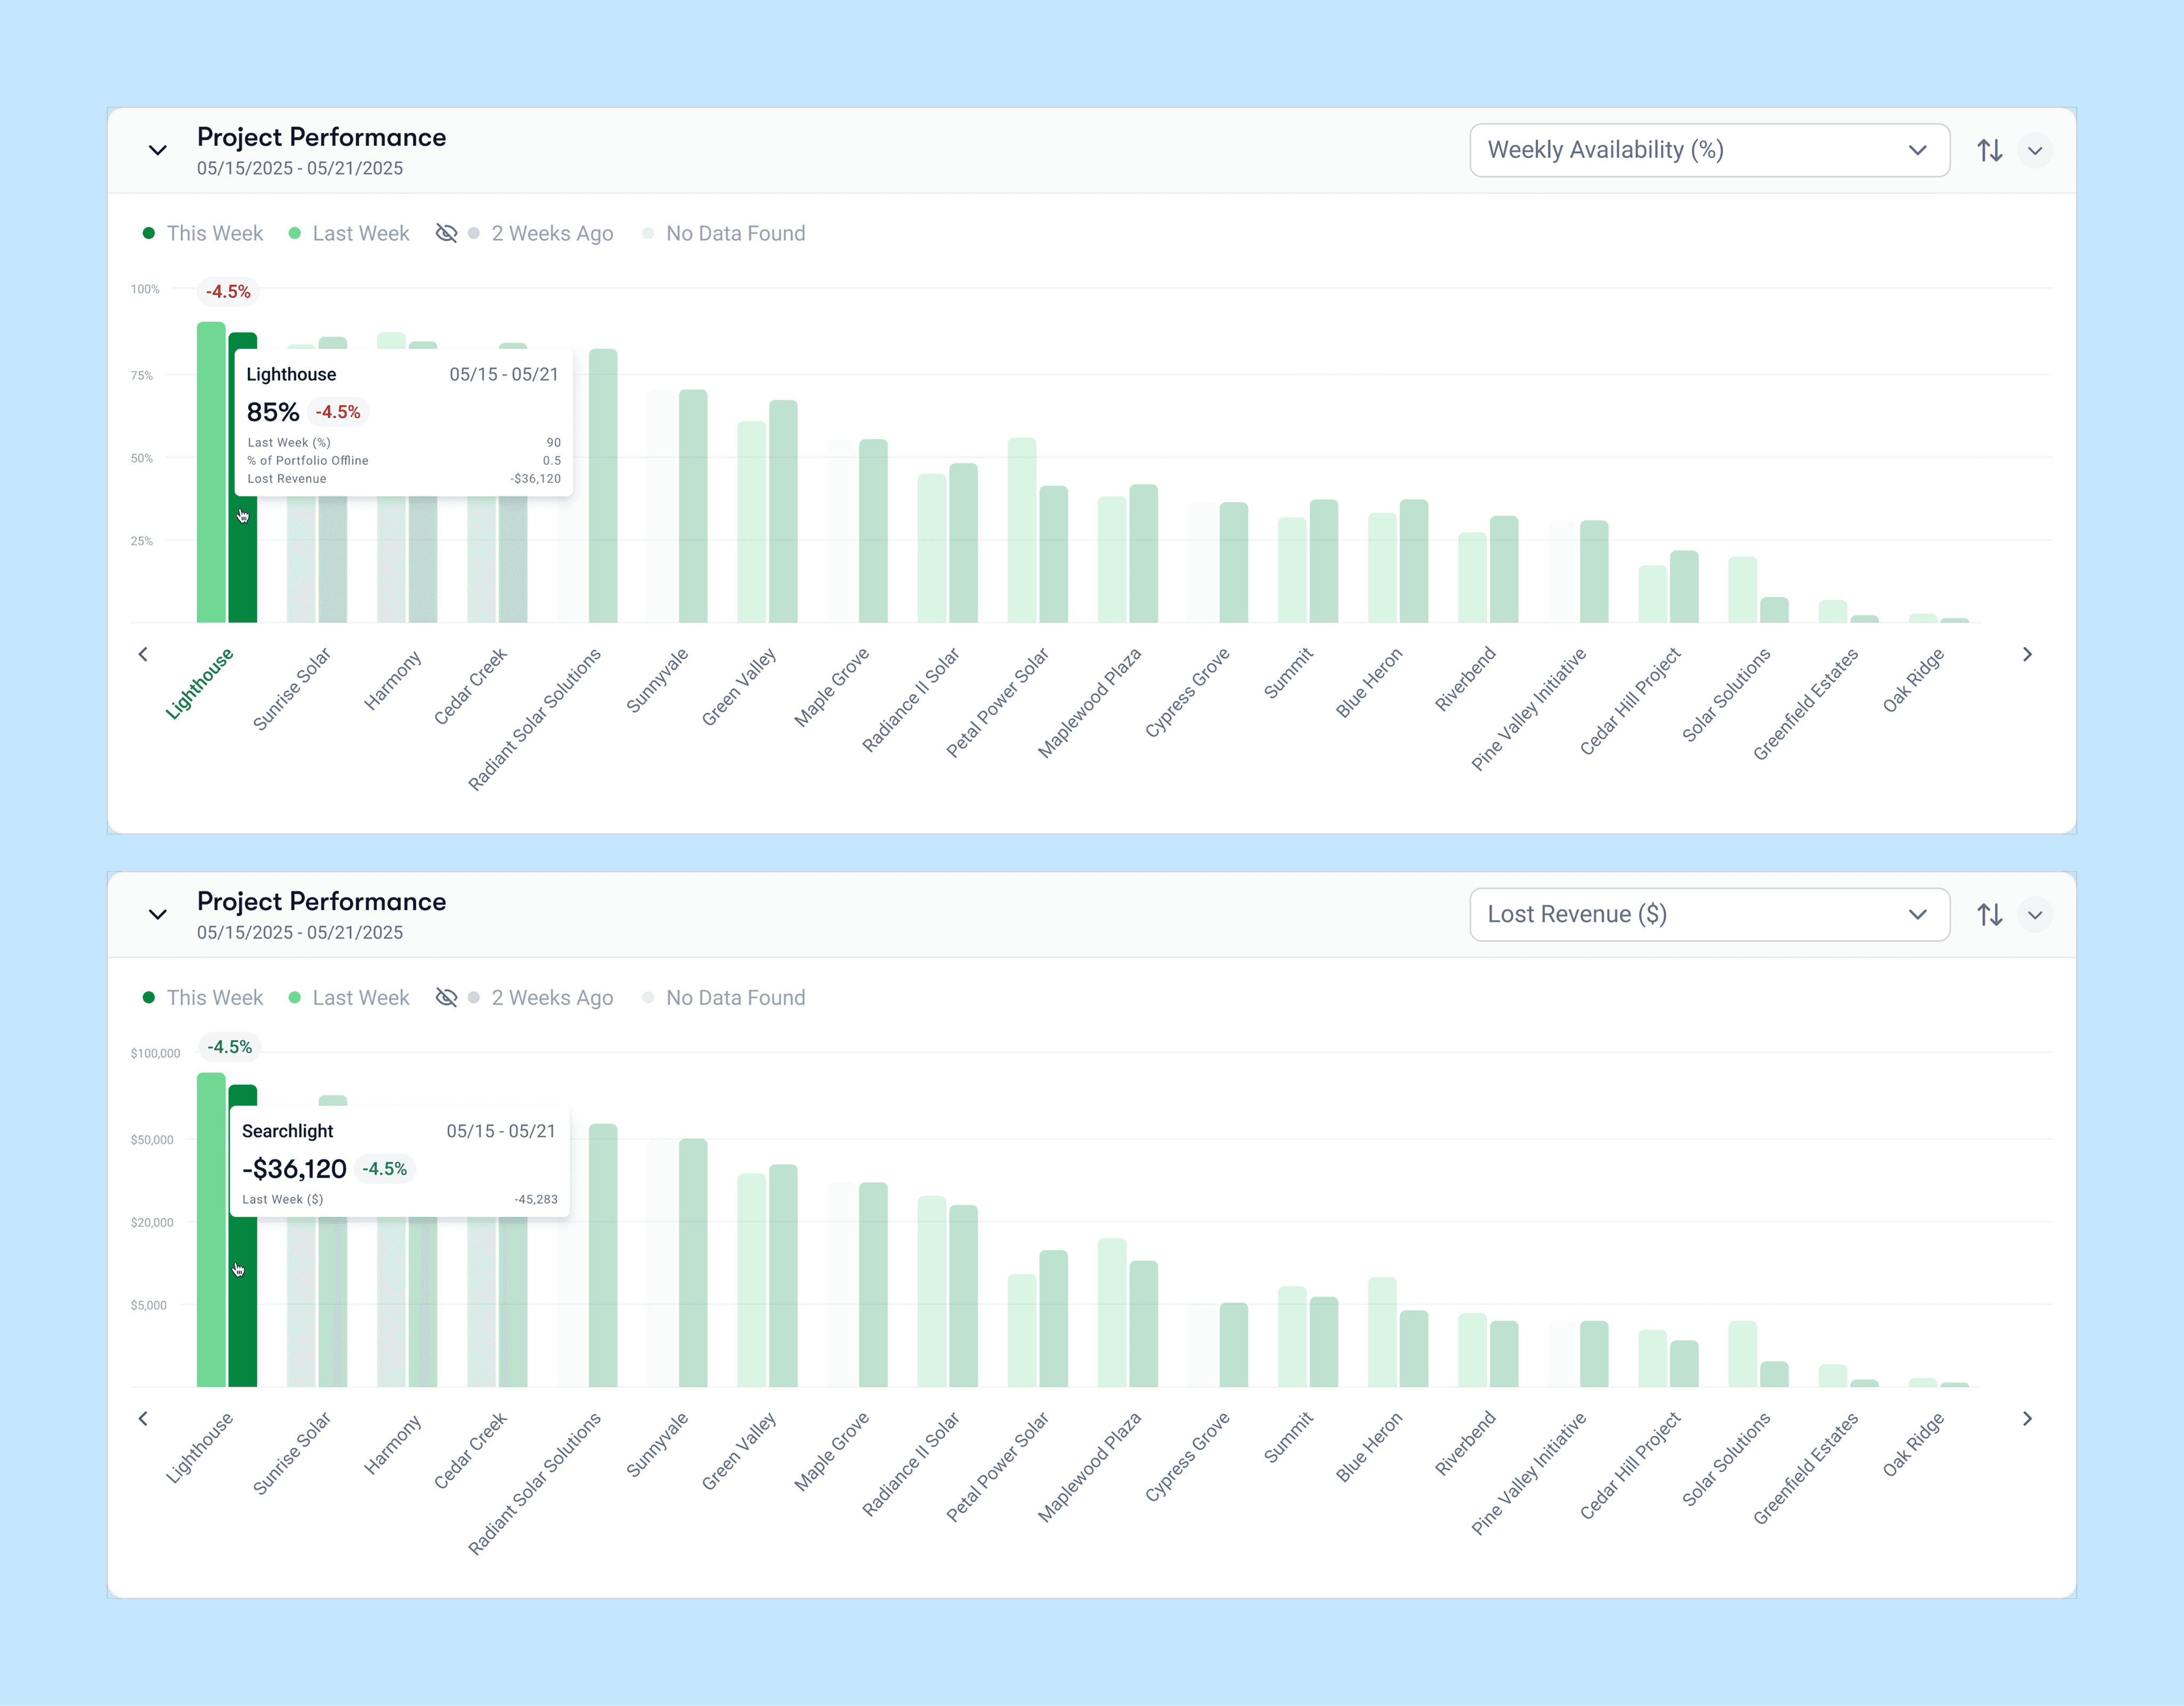Open round chevron menu in bottom panel header
The image size is (2184, 1706).
tap(2034, 914)
